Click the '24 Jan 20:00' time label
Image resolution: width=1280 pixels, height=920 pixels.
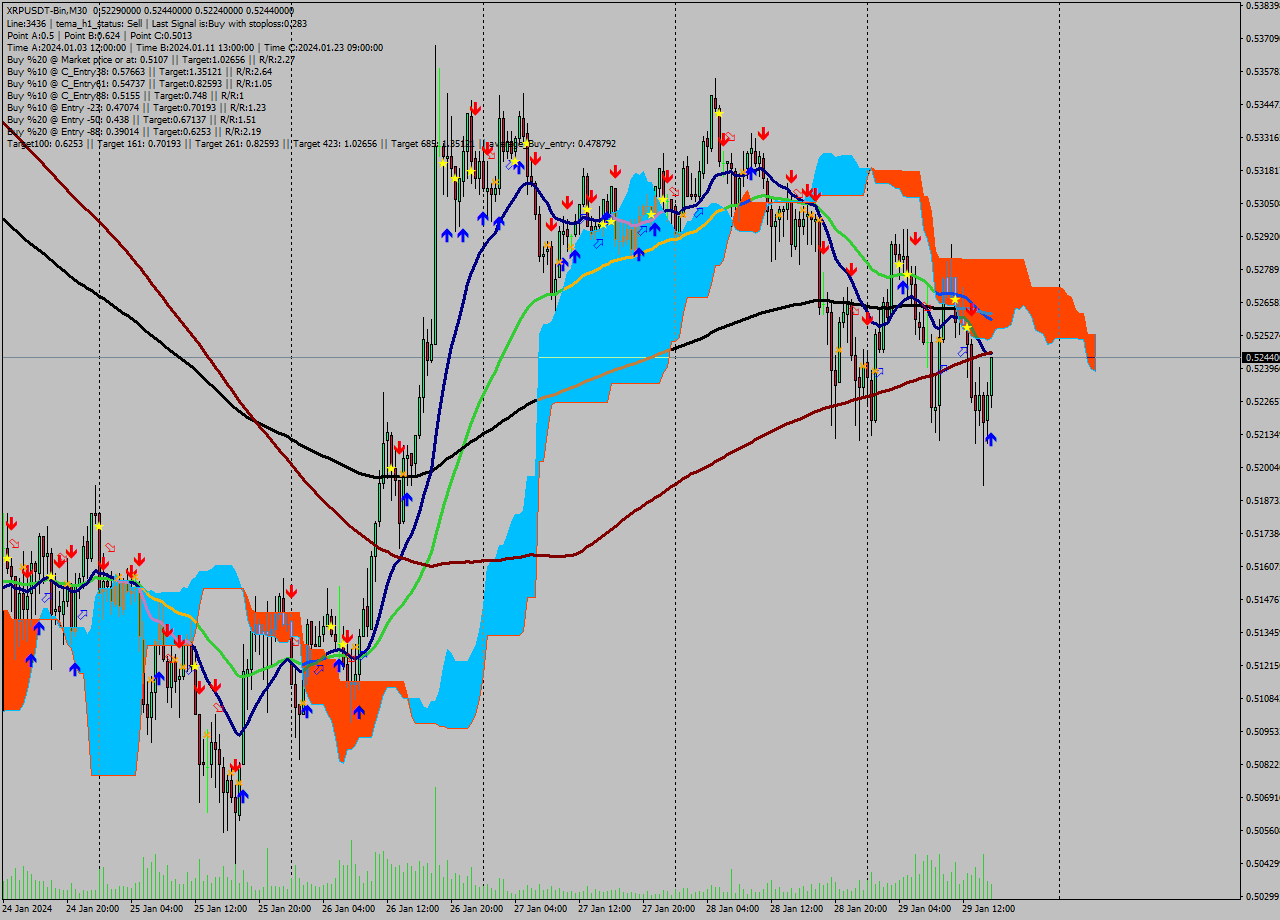point(93,909)
